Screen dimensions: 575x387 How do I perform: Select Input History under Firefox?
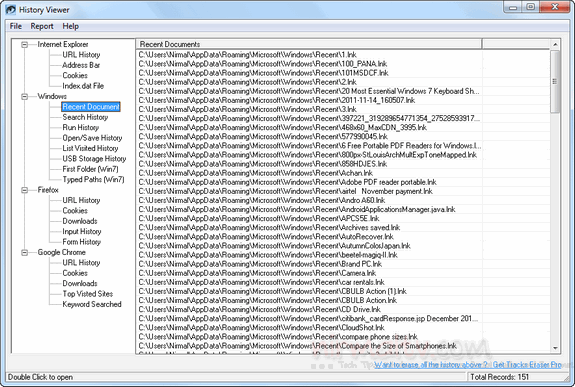point(82,231)
